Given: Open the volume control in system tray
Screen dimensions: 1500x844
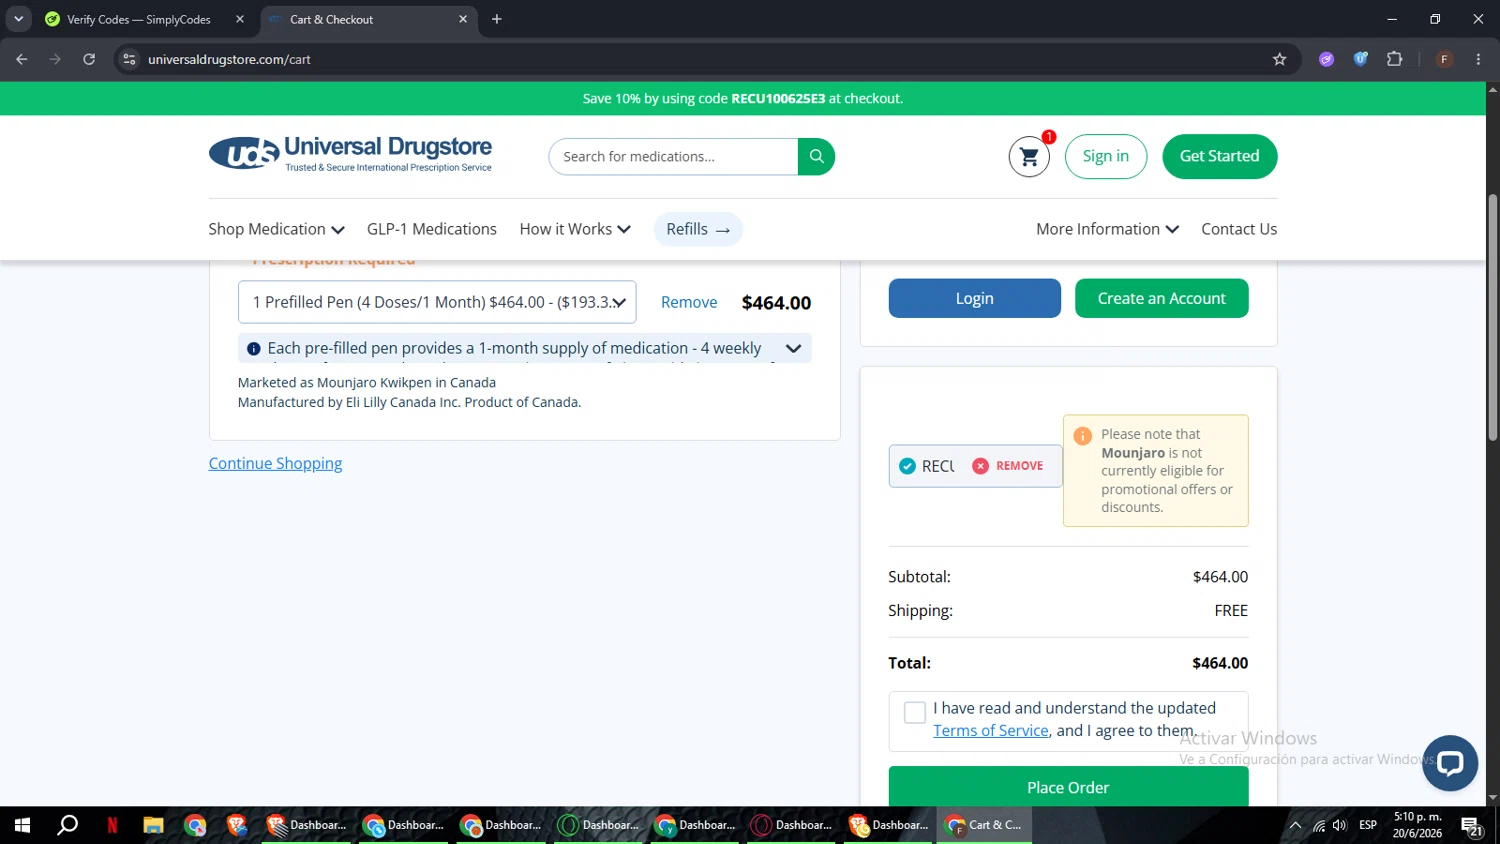Looking at the screenshot, I should tap(1340, 825).
